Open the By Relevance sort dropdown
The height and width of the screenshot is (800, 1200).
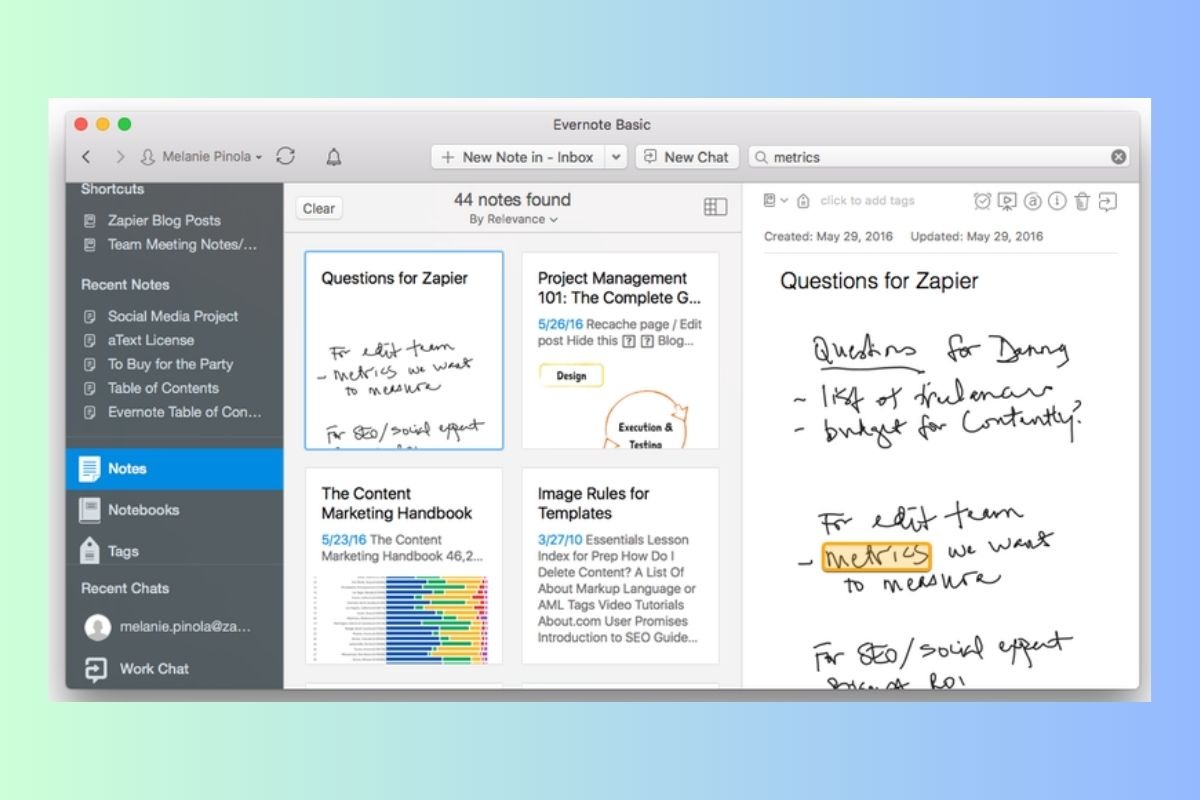click(514, 219)
